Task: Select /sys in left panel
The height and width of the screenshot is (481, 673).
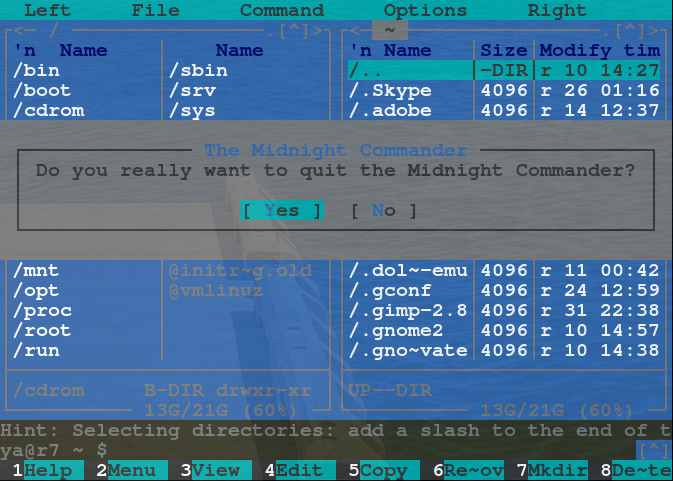Action: click(191, 110)
